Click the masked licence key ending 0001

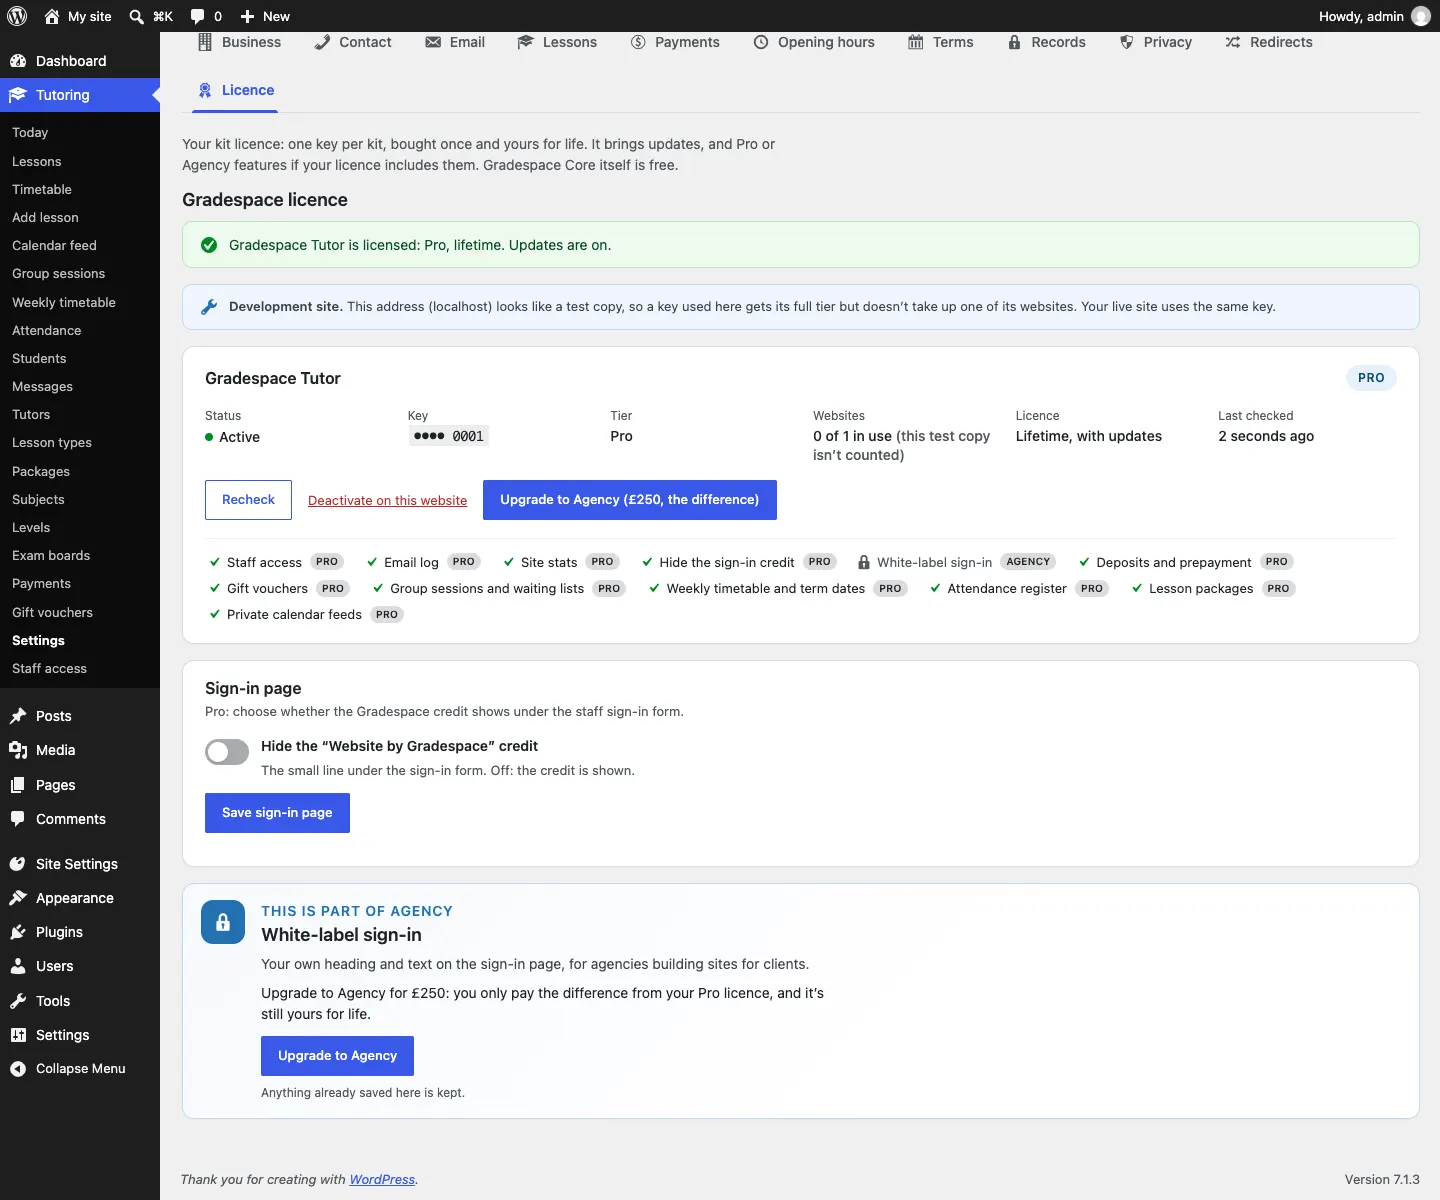449,436
